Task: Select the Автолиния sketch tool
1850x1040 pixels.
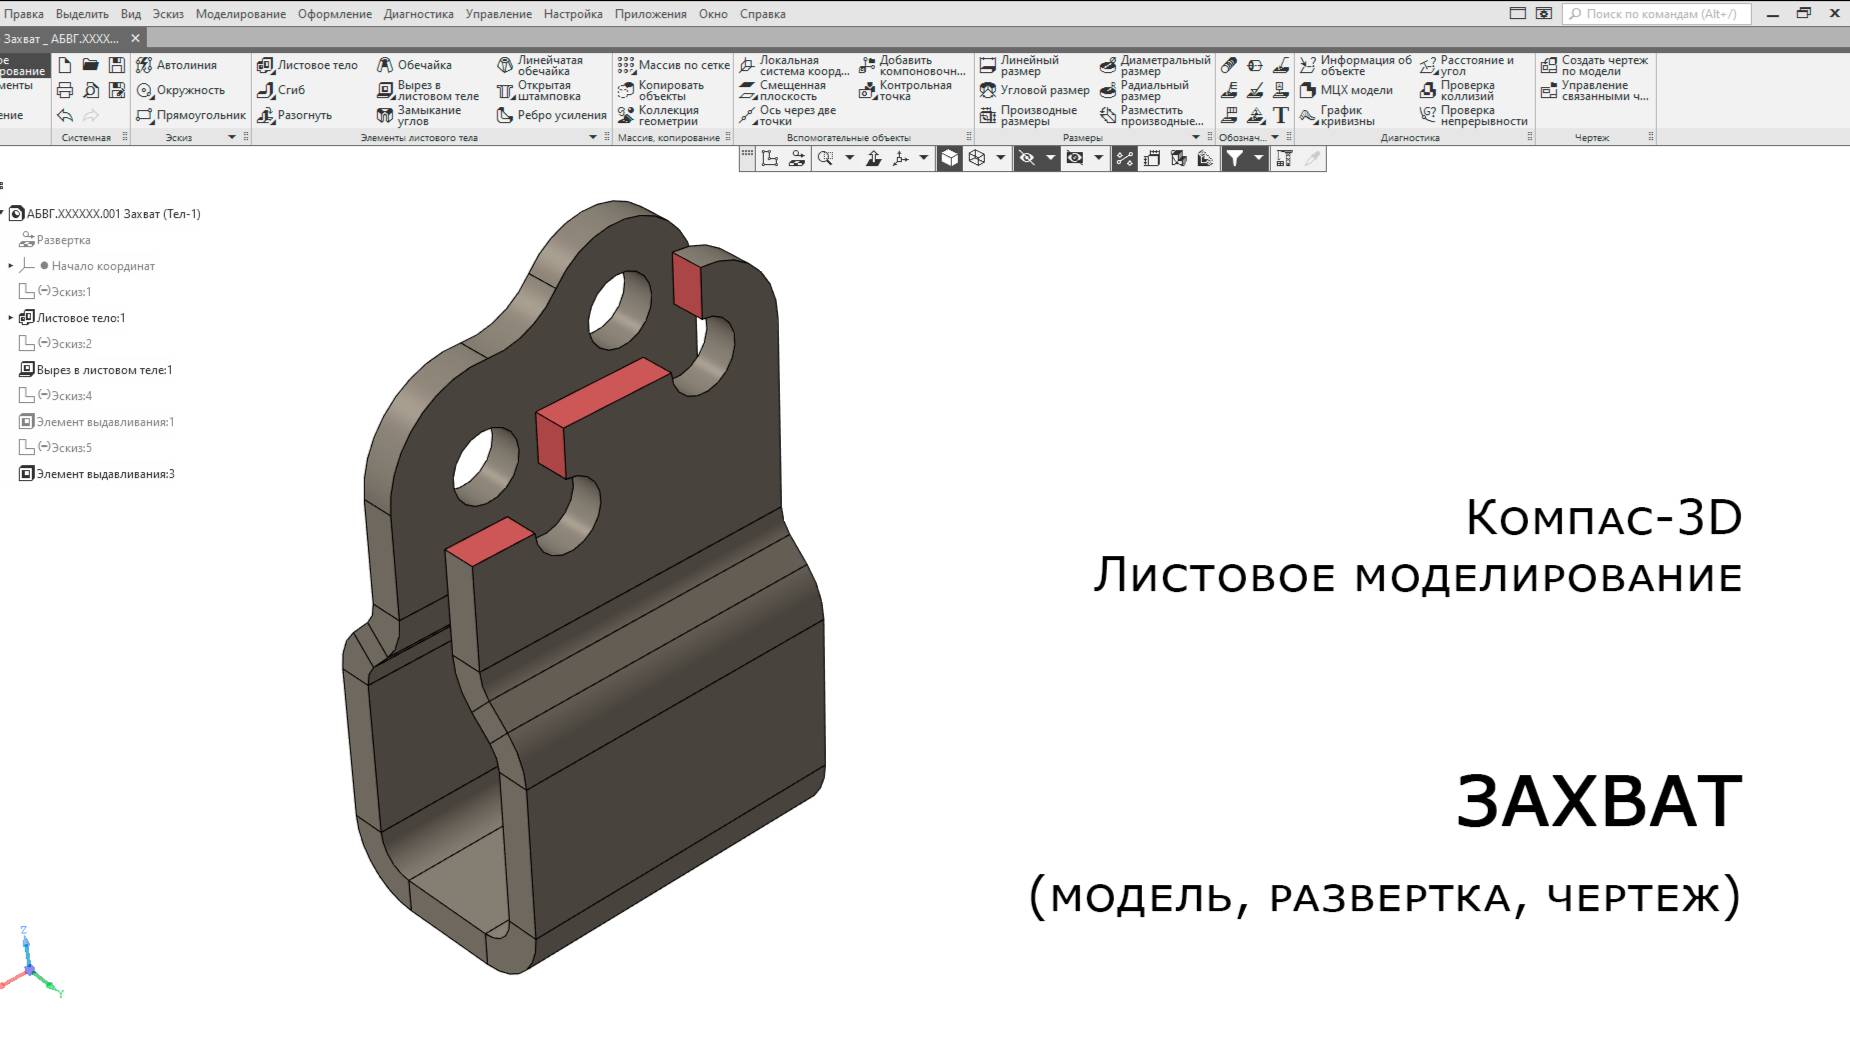Action: (x=144, y=64)
